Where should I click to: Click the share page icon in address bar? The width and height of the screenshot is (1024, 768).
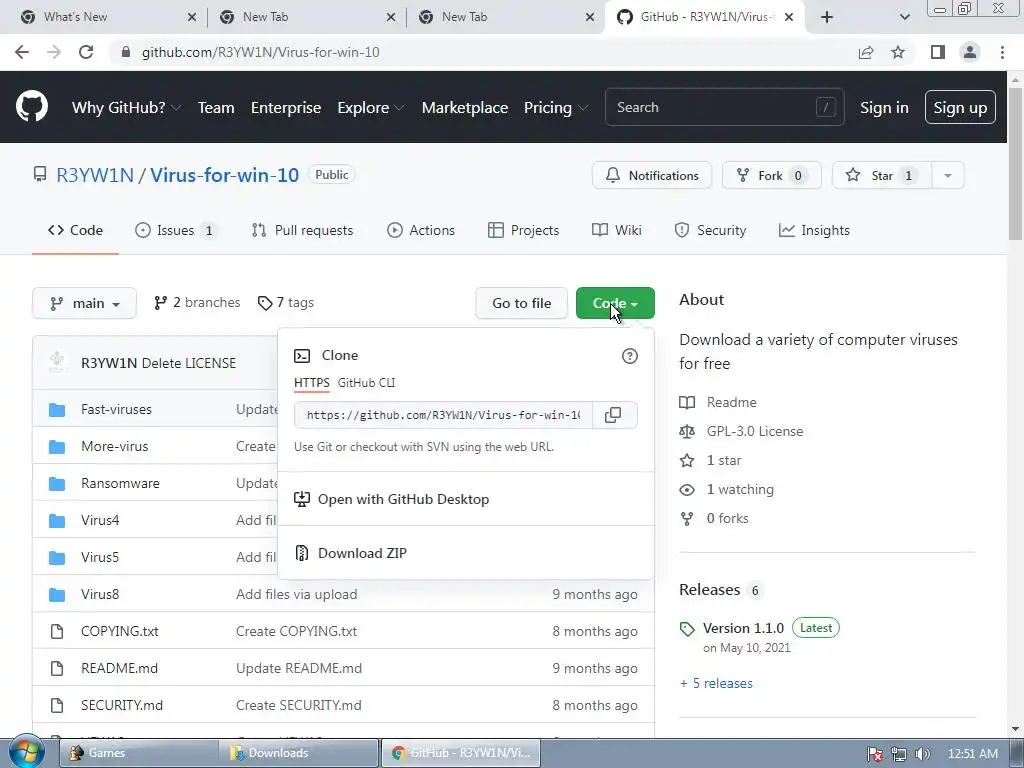click(866, 52)
